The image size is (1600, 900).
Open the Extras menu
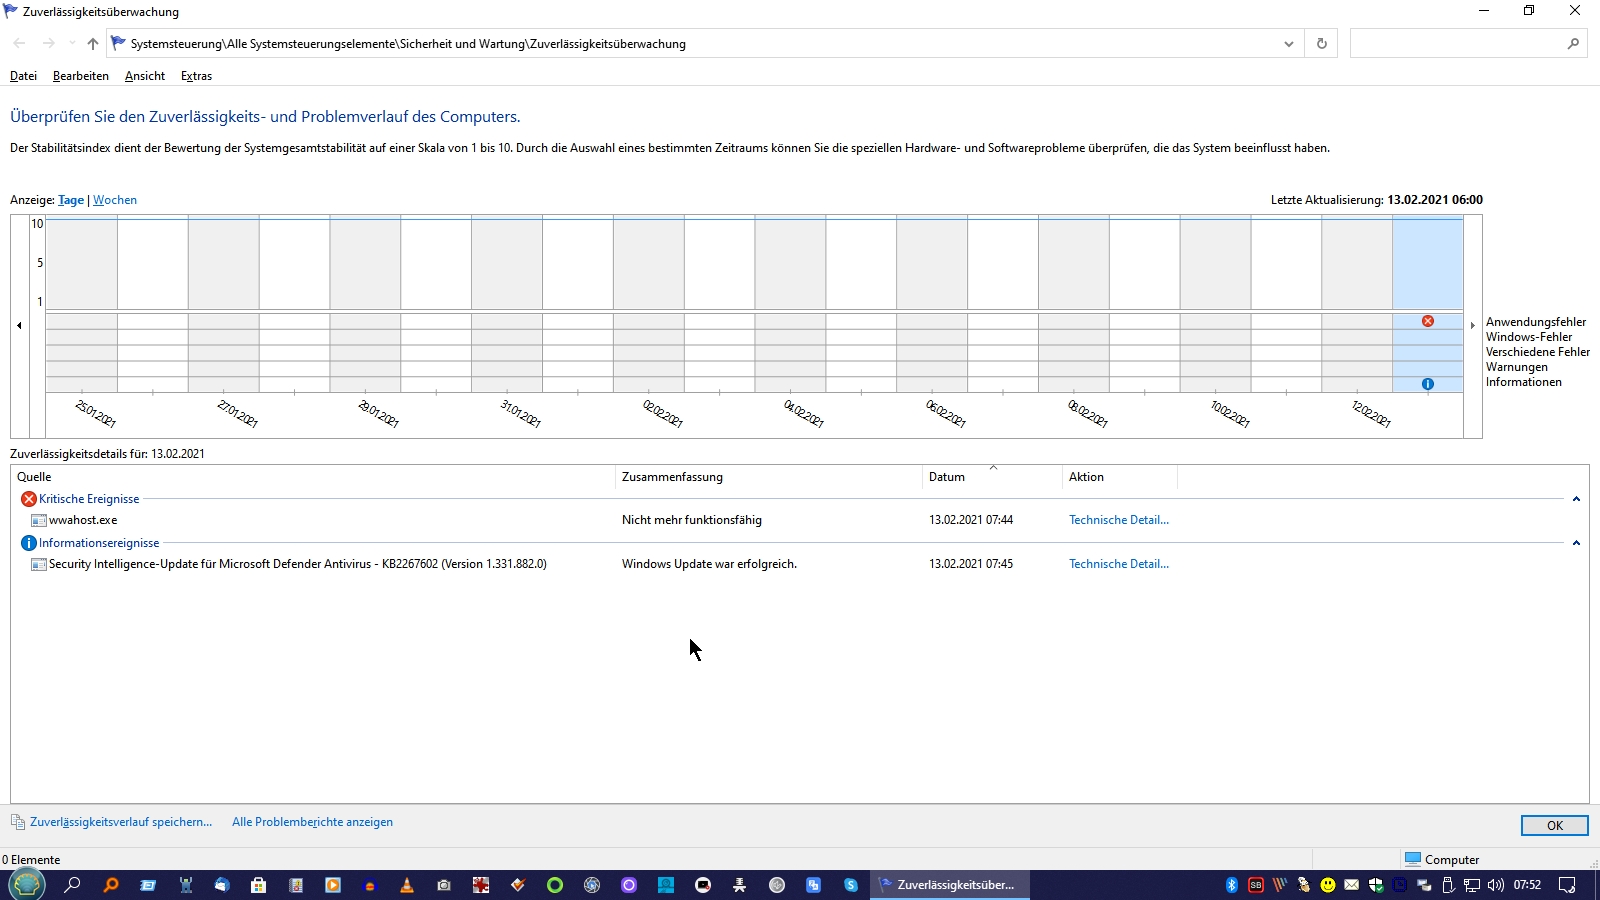click(196, 76)
